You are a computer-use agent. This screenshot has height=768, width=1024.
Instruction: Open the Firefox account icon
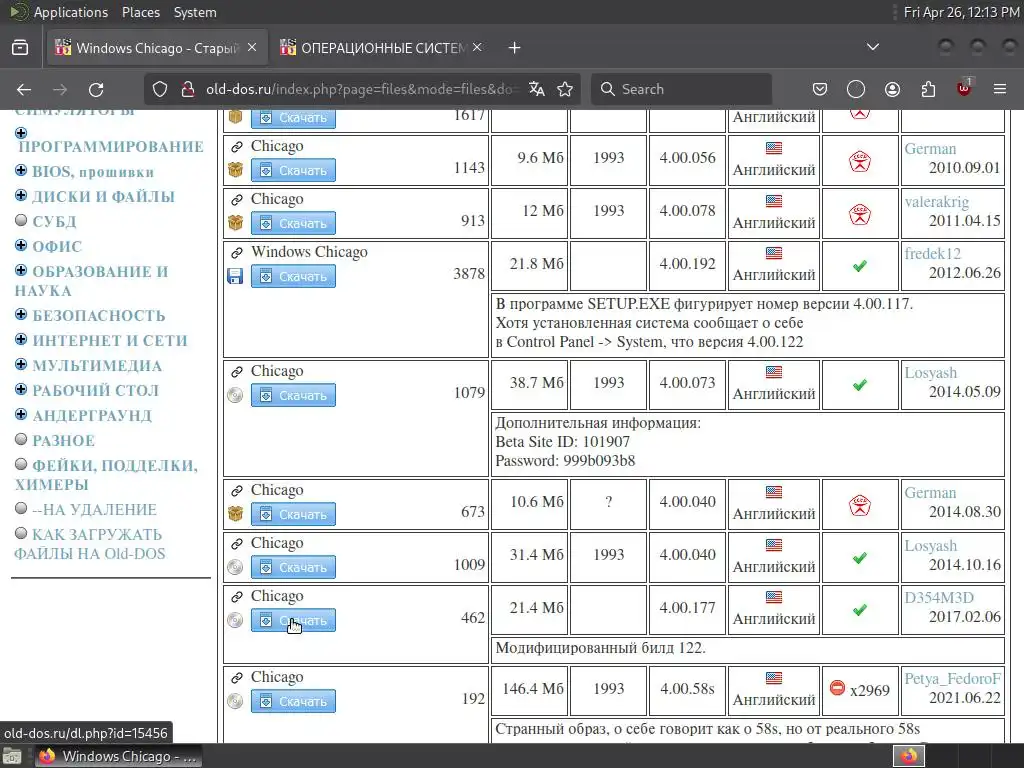(x=892, y=89)
